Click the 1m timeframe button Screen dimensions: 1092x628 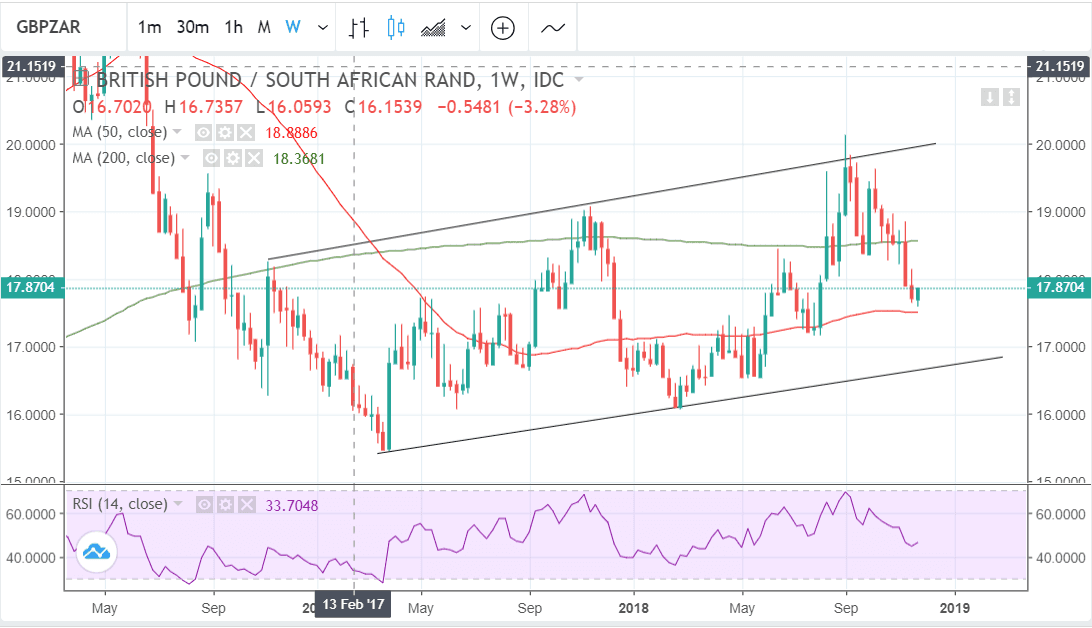(x=149, y=28)
